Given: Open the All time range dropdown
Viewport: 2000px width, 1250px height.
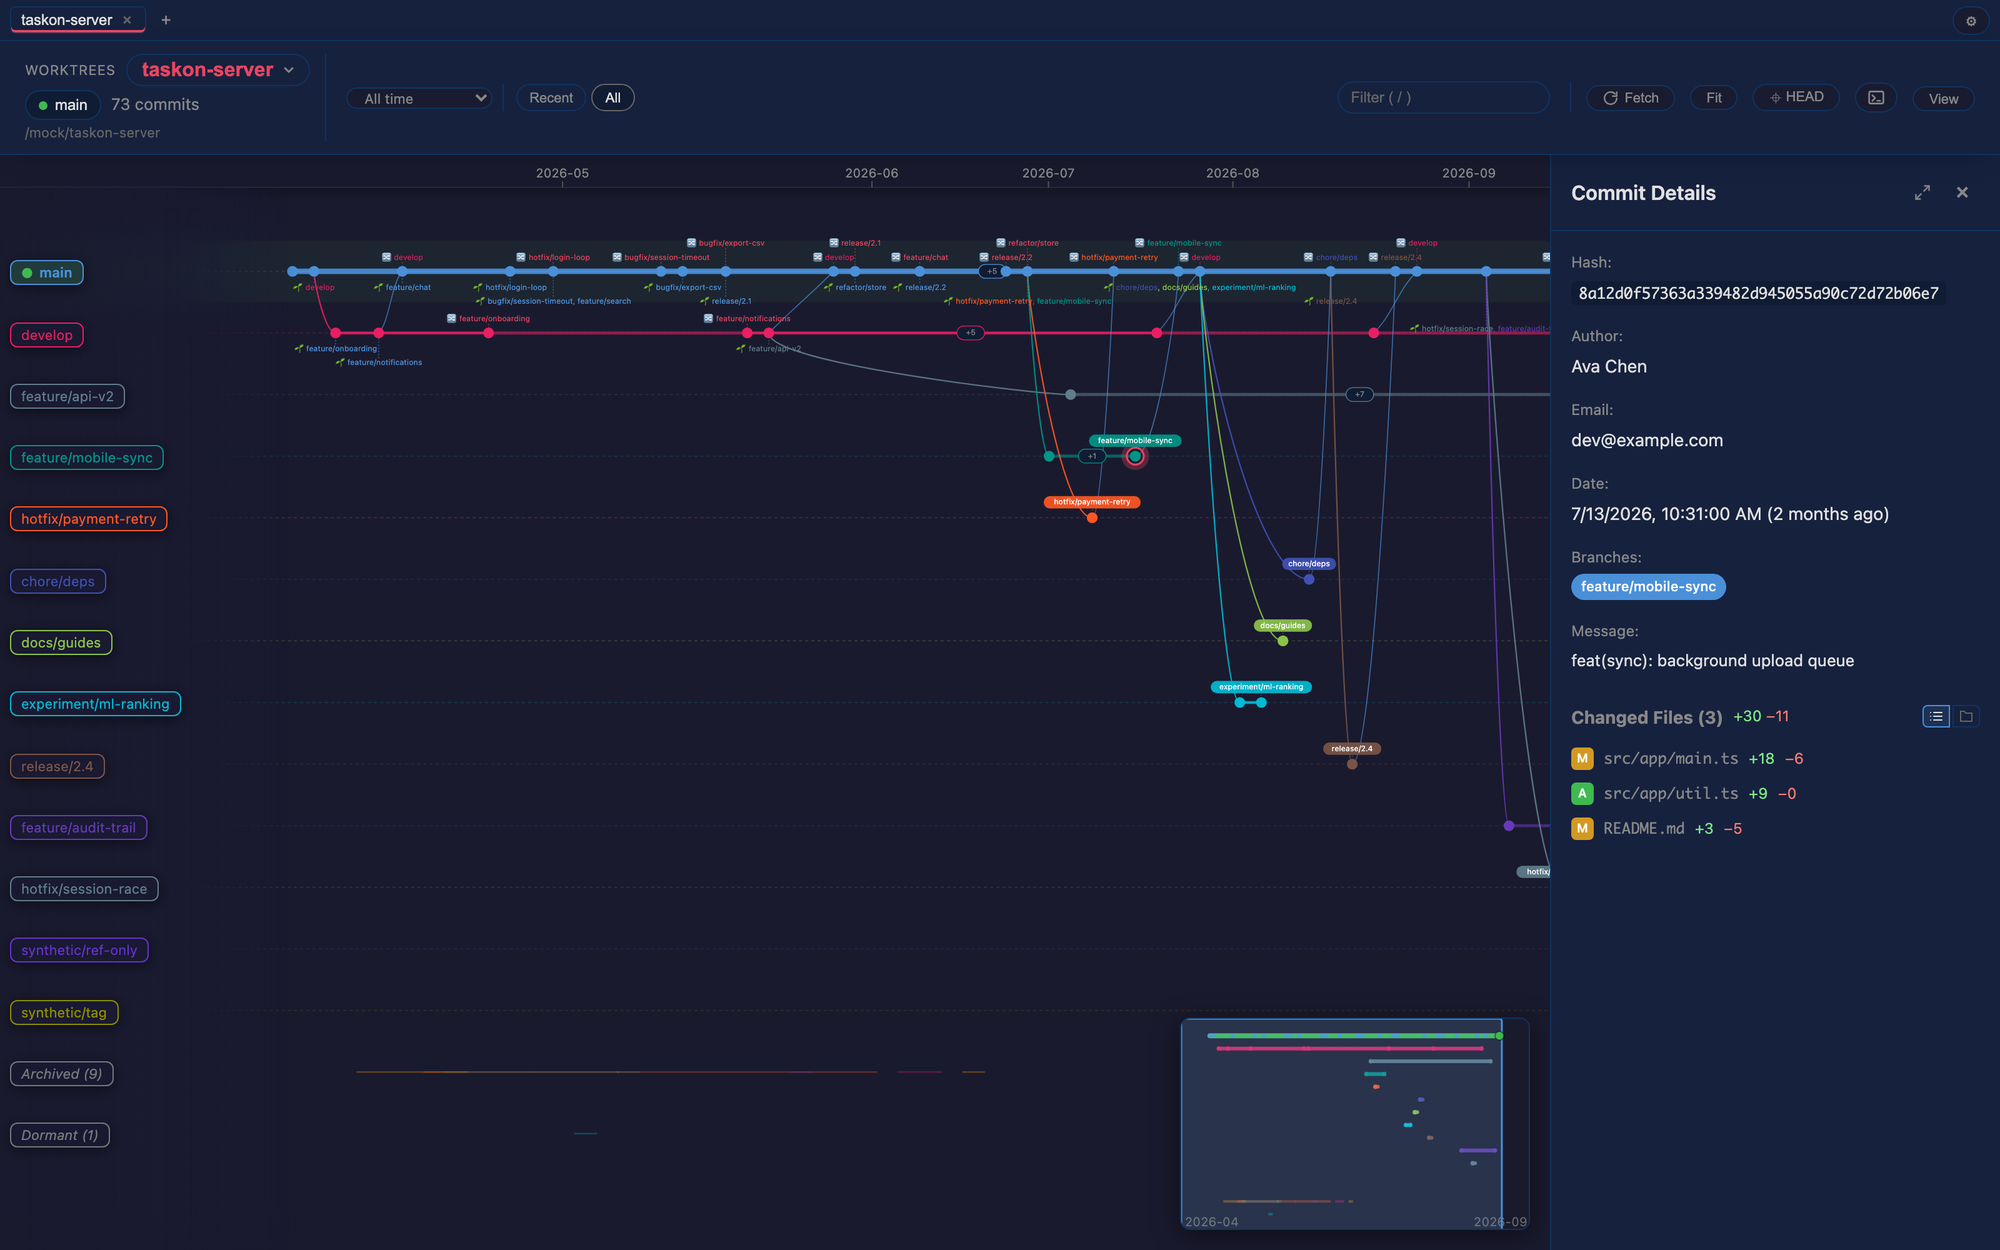Looking at the screenshot, I should pos(419,98).
